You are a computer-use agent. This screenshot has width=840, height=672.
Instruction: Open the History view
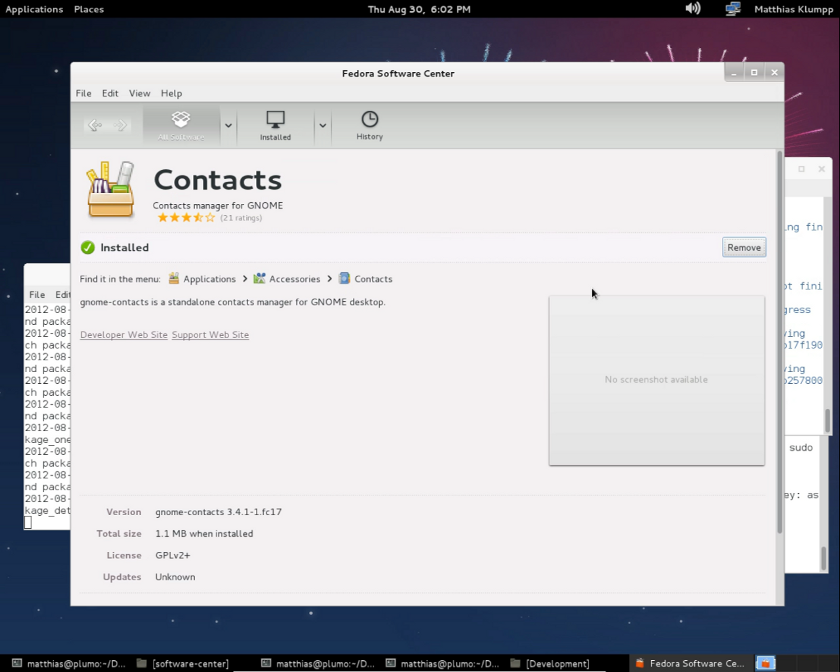coord(370,125)
